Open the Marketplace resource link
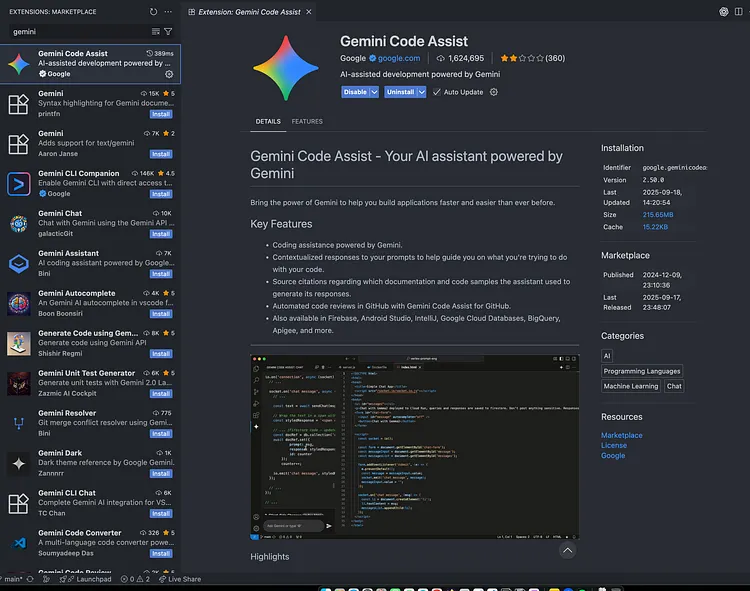The image size is (750, 591). click(x=621, y=435)
